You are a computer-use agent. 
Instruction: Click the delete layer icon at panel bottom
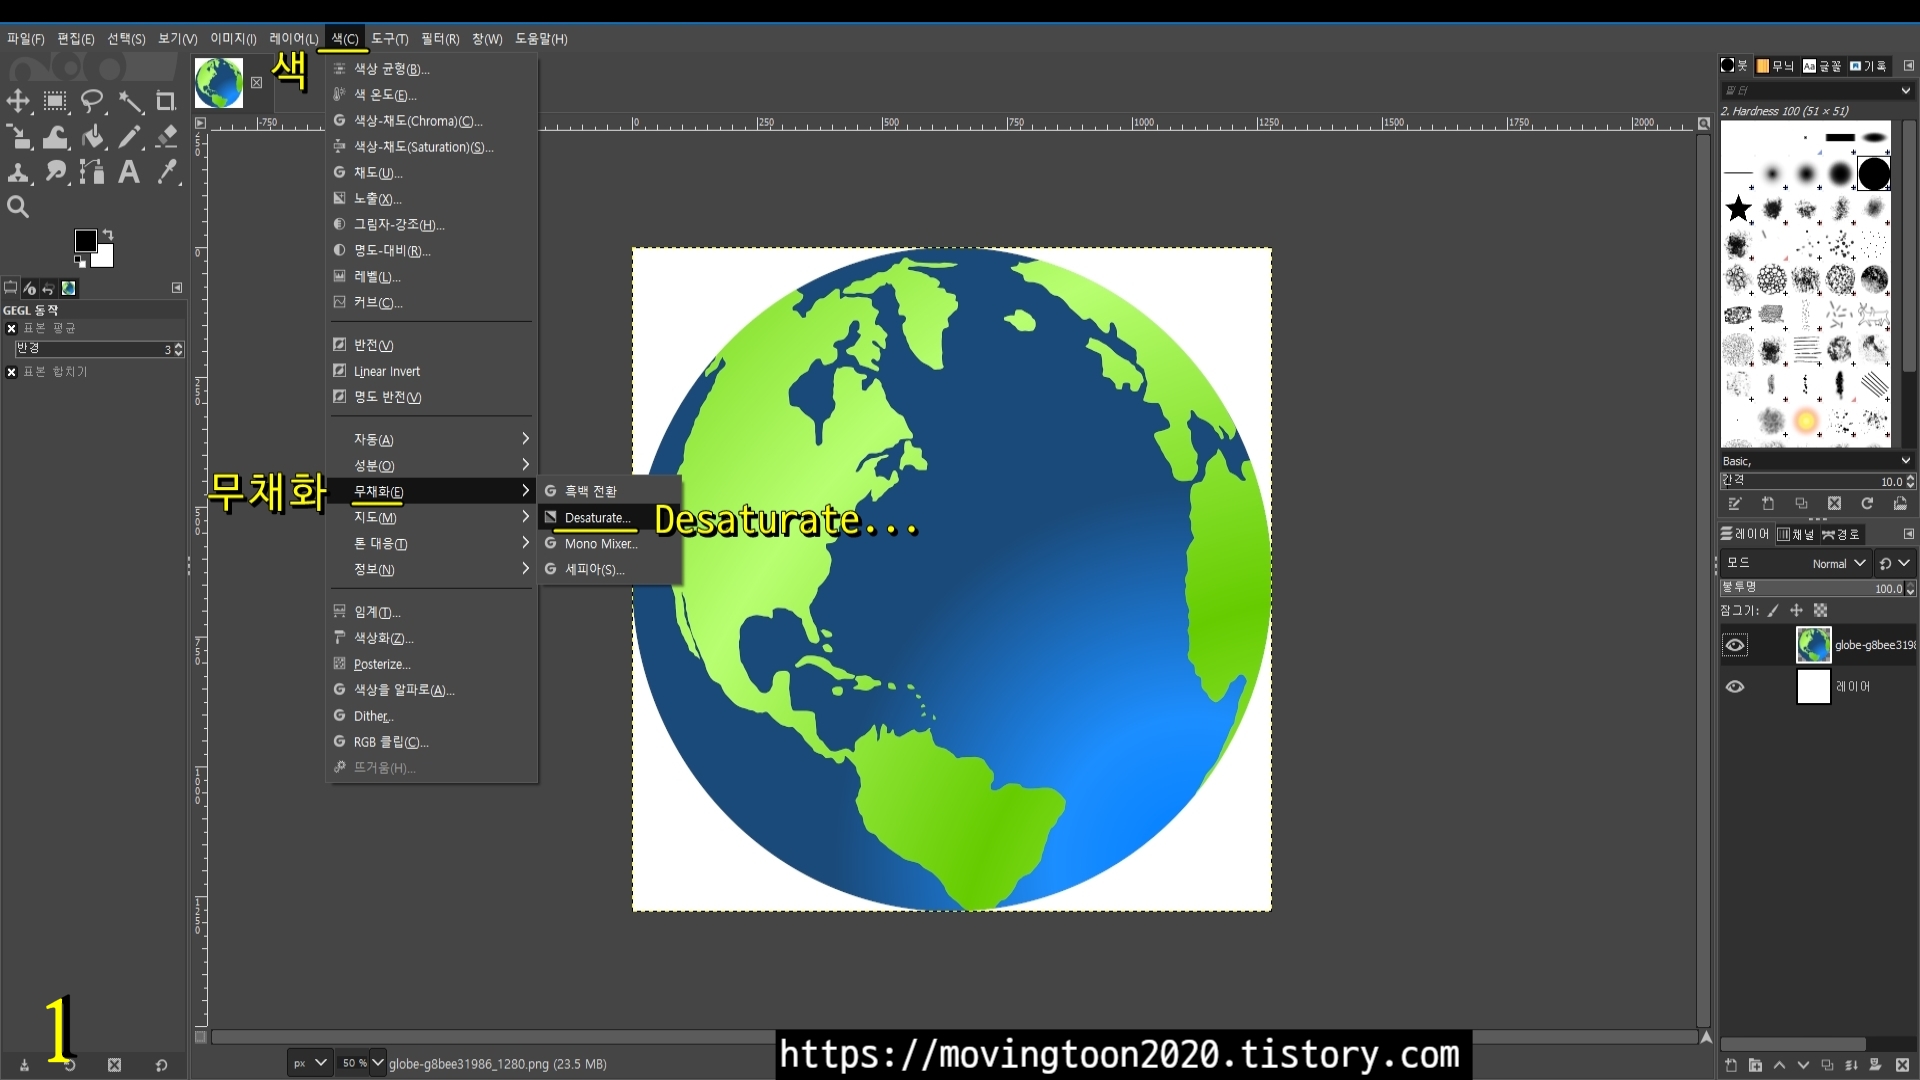pyautogui.click(x=1902, y=1065)
